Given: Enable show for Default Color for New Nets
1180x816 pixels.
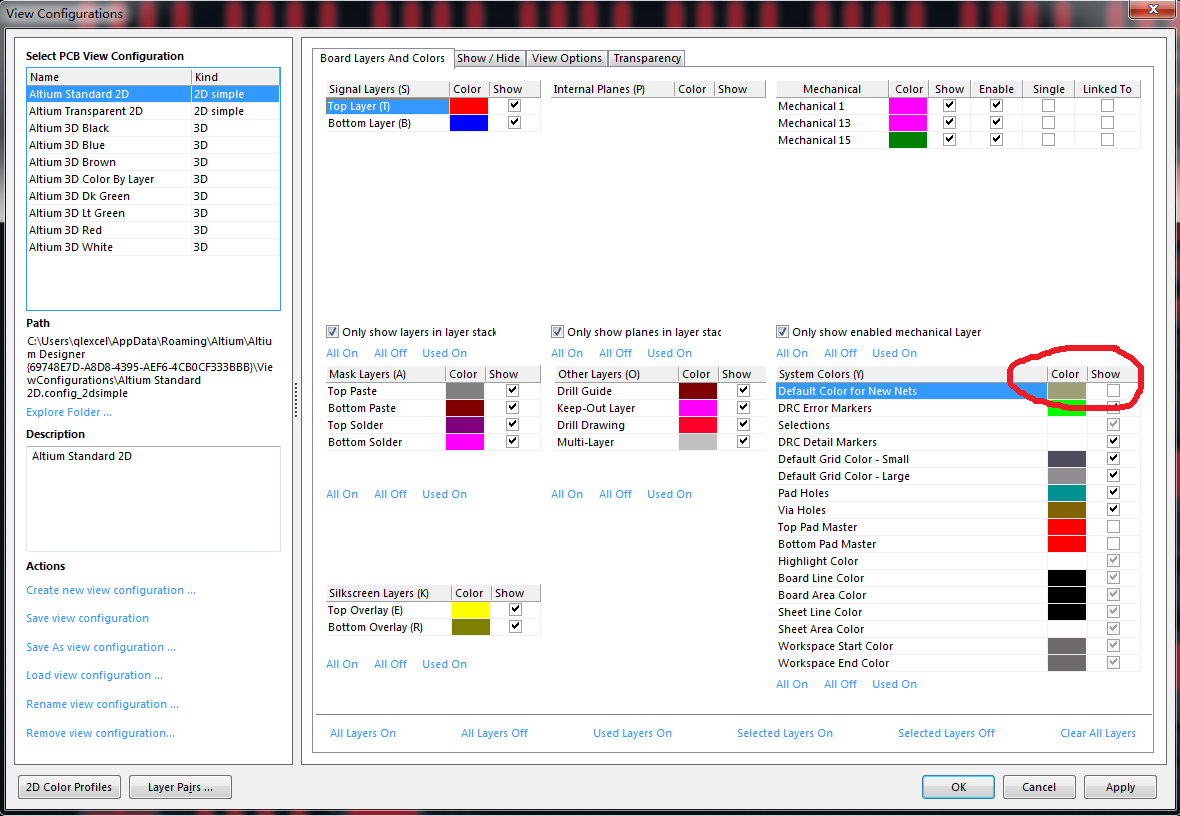Looking at the screenshot, I should 1113,391.
